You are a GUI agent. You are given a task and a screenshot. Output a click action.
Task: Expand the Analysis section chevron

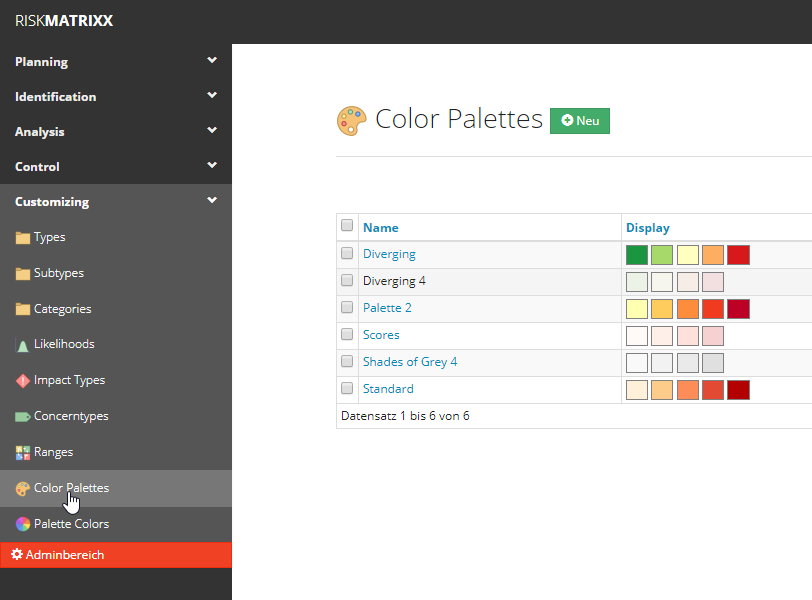[212, 130]
